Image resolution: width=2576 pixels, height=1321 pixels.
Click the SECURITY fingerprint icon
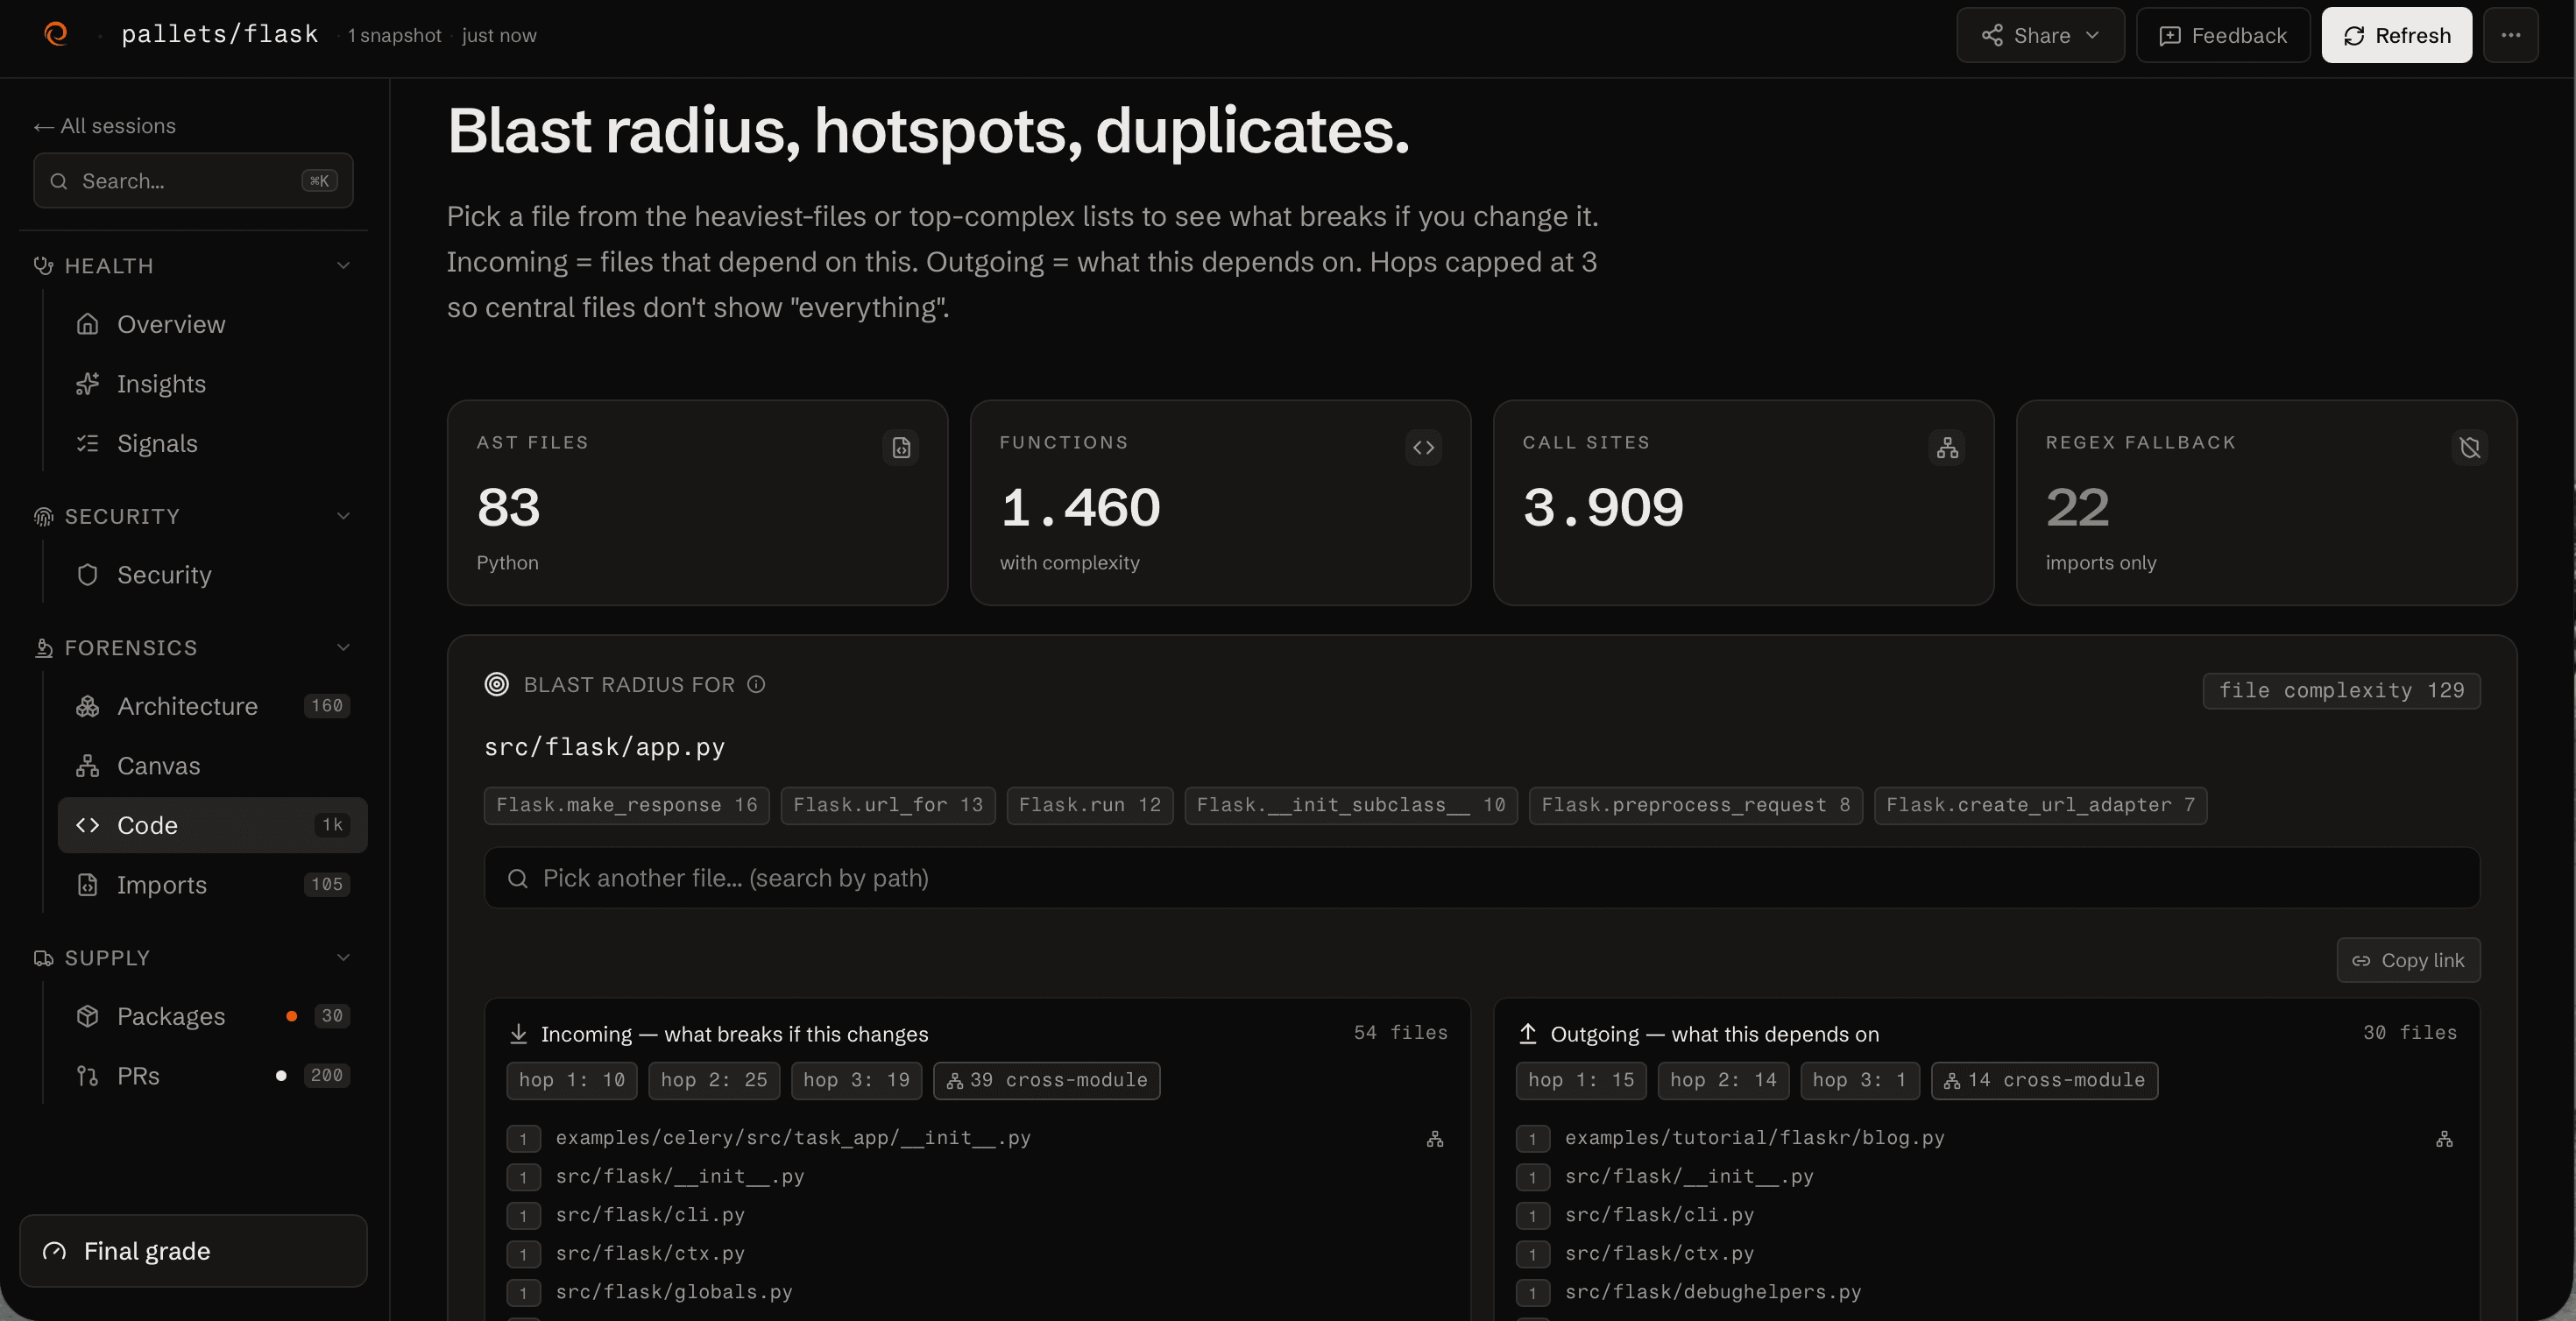(43, 517)
